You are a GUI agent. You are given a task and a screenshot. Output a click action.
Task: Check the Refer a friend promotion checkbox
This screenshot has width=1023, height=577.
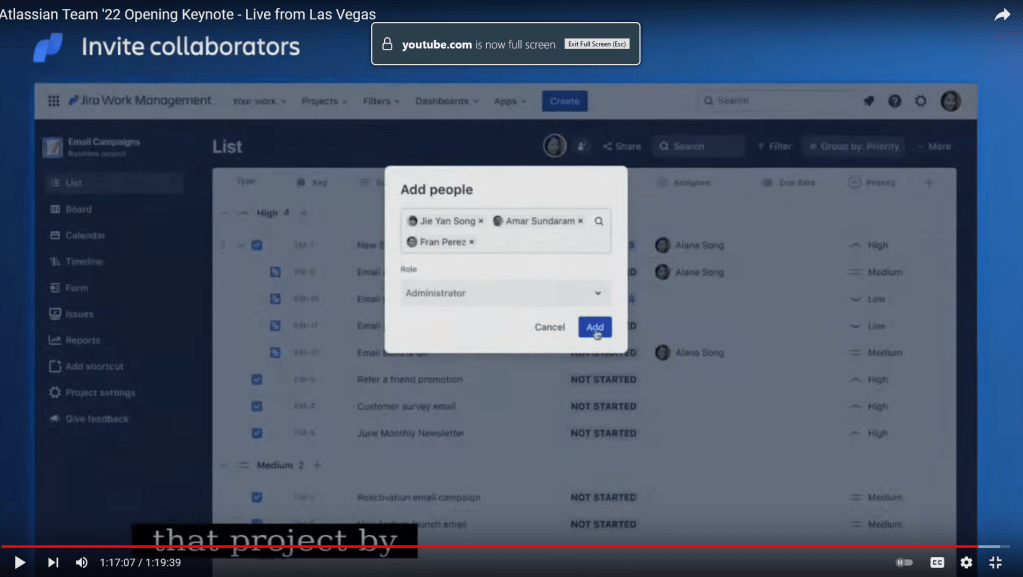pos(257,380)
